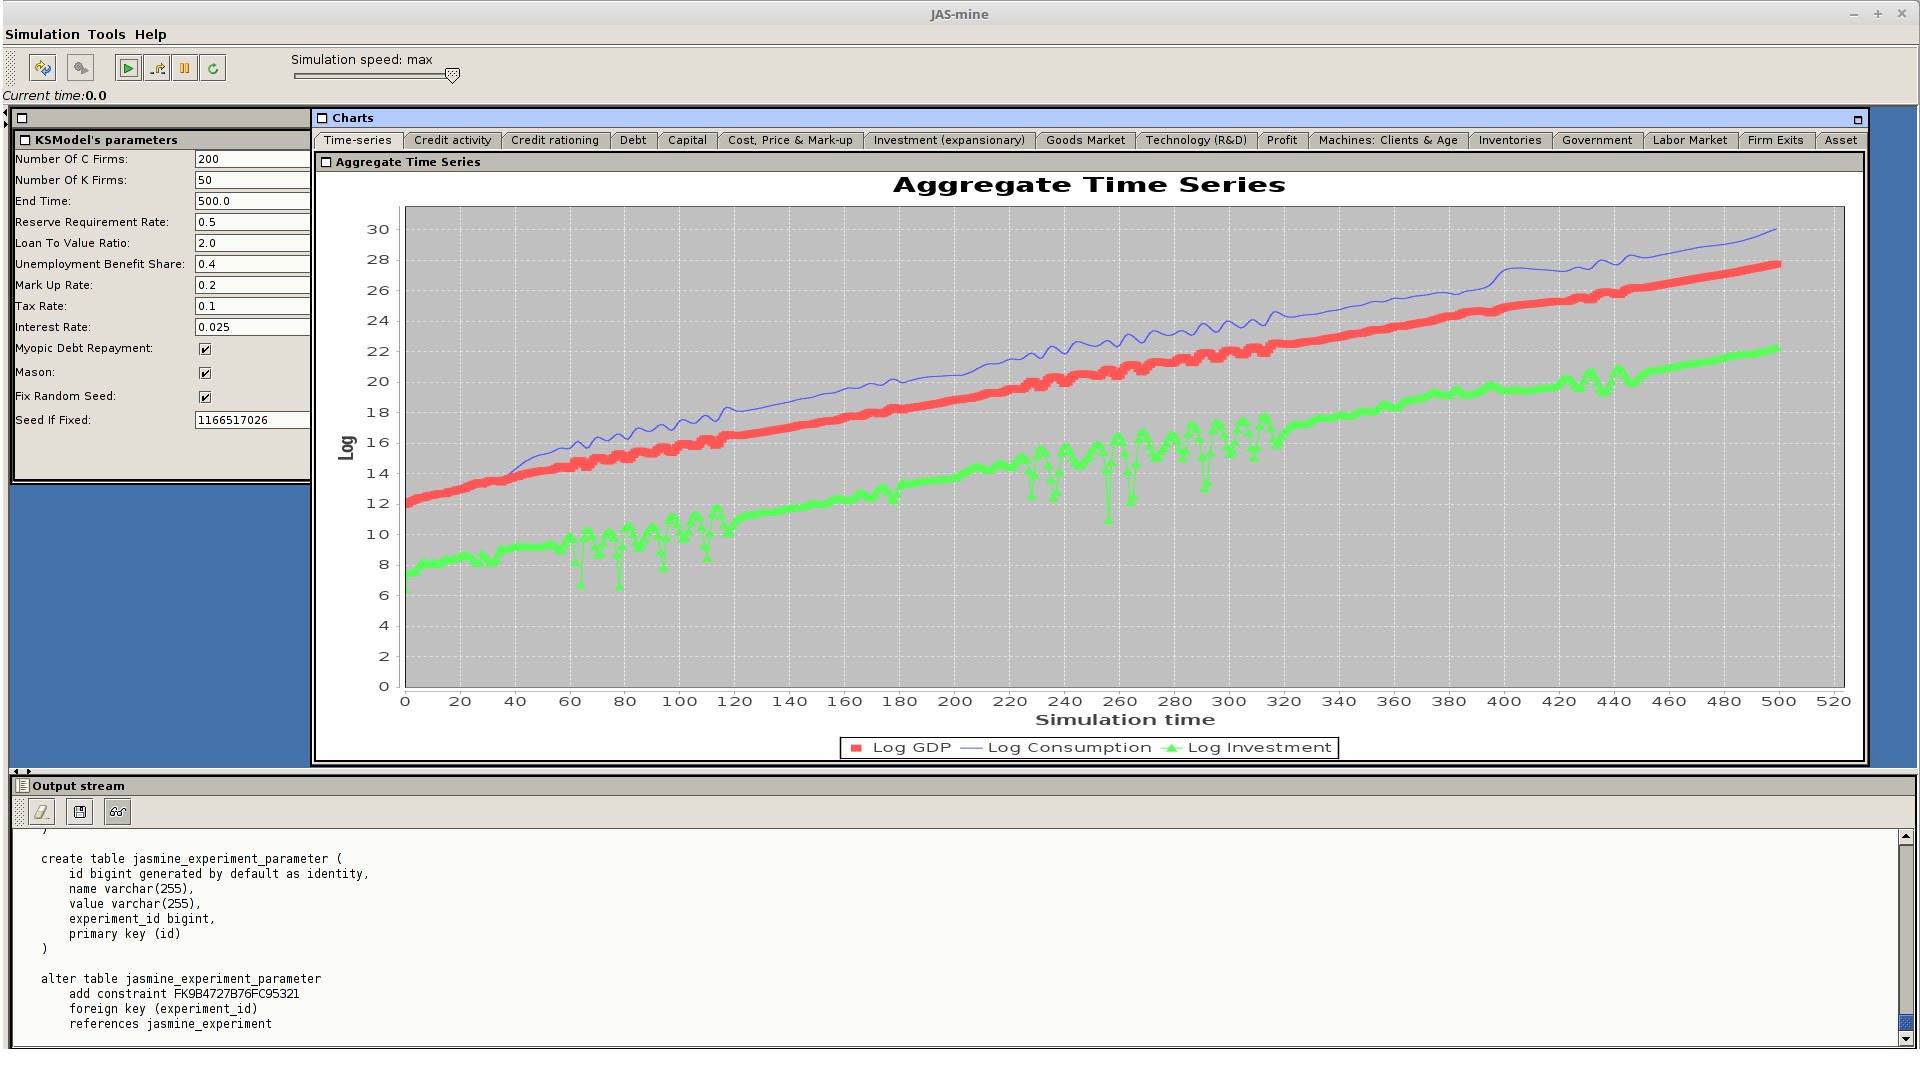This screenshot has height=1080, width=1920.
Task: Uncheck the Myopic Debt Repayment checkbox
Action: coord(205,349)
